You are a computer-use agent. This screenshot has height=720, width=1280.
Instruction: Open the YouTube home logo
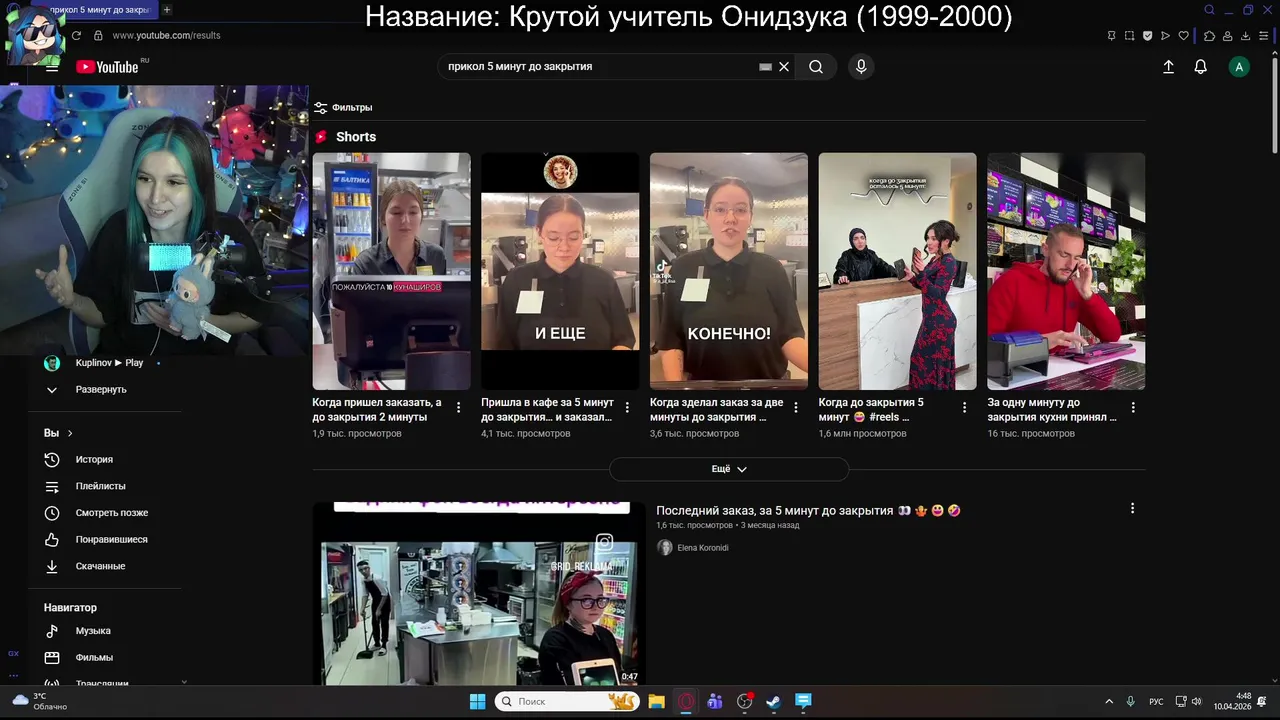(x=107, y=67)
